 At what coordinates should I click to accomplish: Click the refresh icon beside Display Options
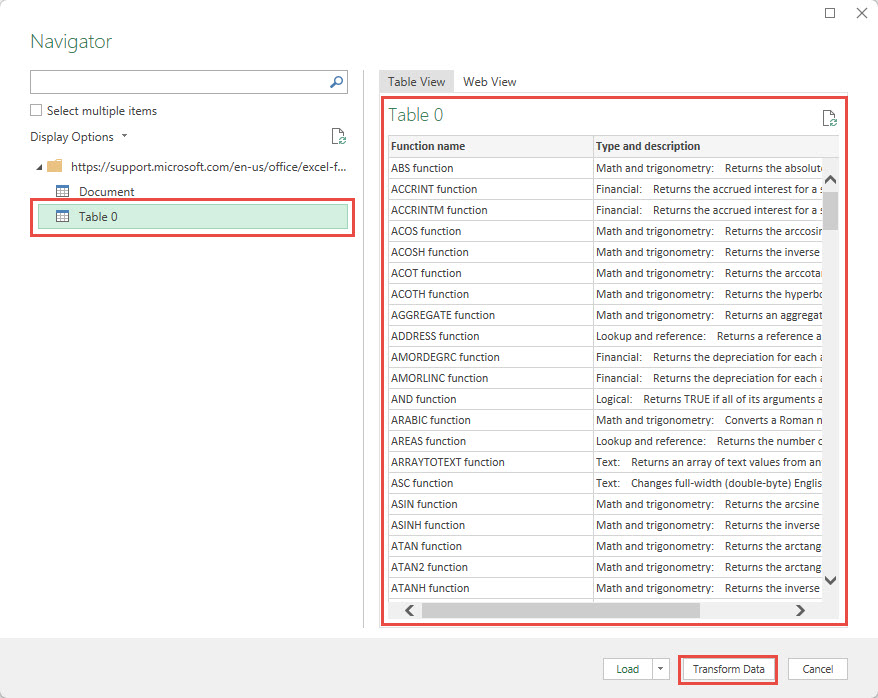[338, 137]
